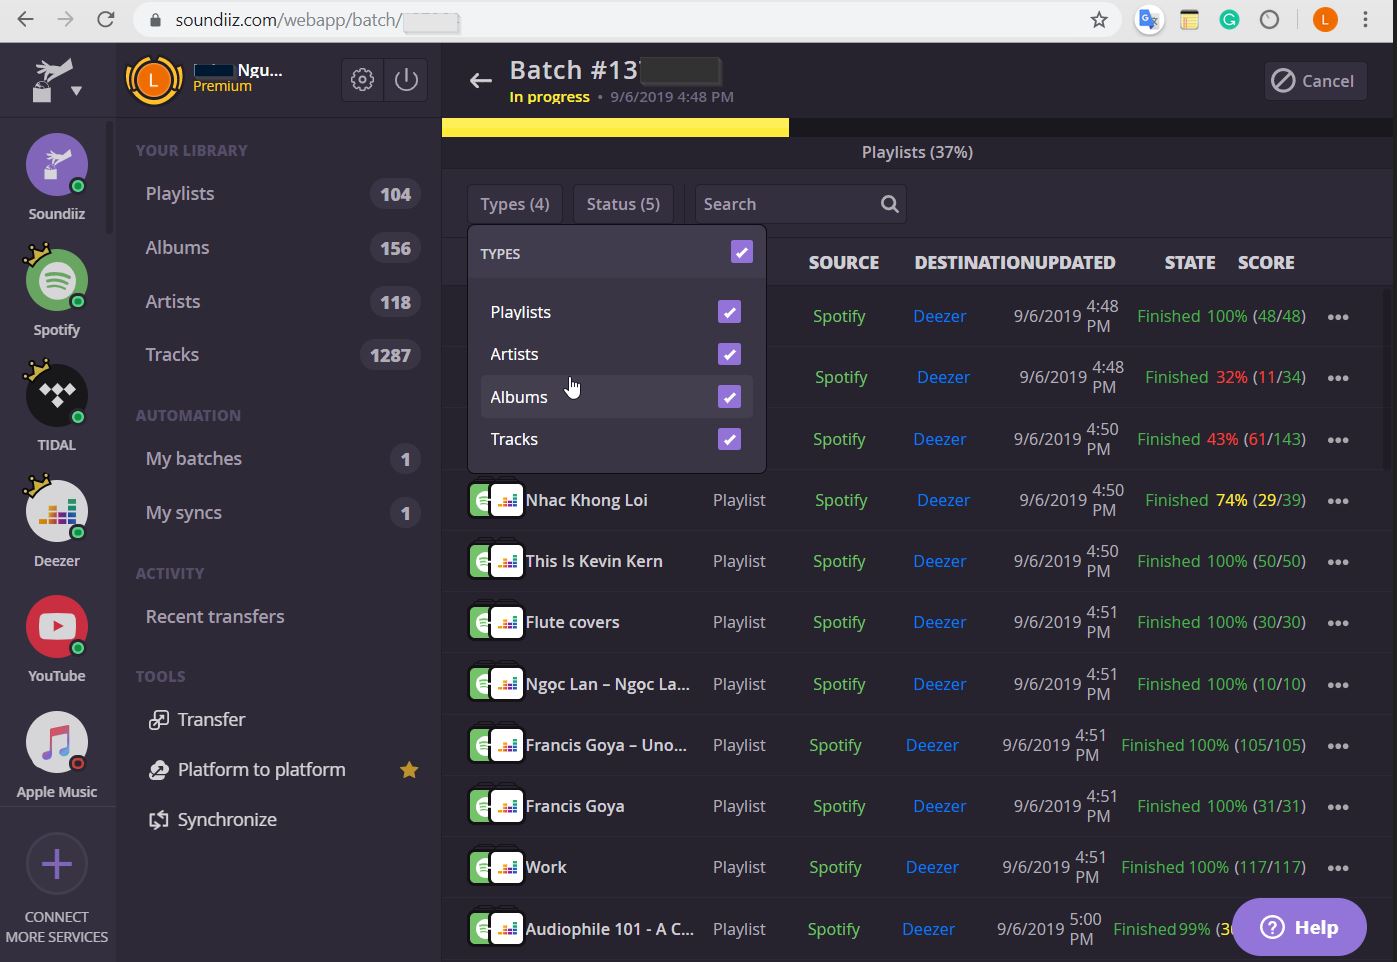
Task: Sort by the SCORE column header
Action: 1266,263
